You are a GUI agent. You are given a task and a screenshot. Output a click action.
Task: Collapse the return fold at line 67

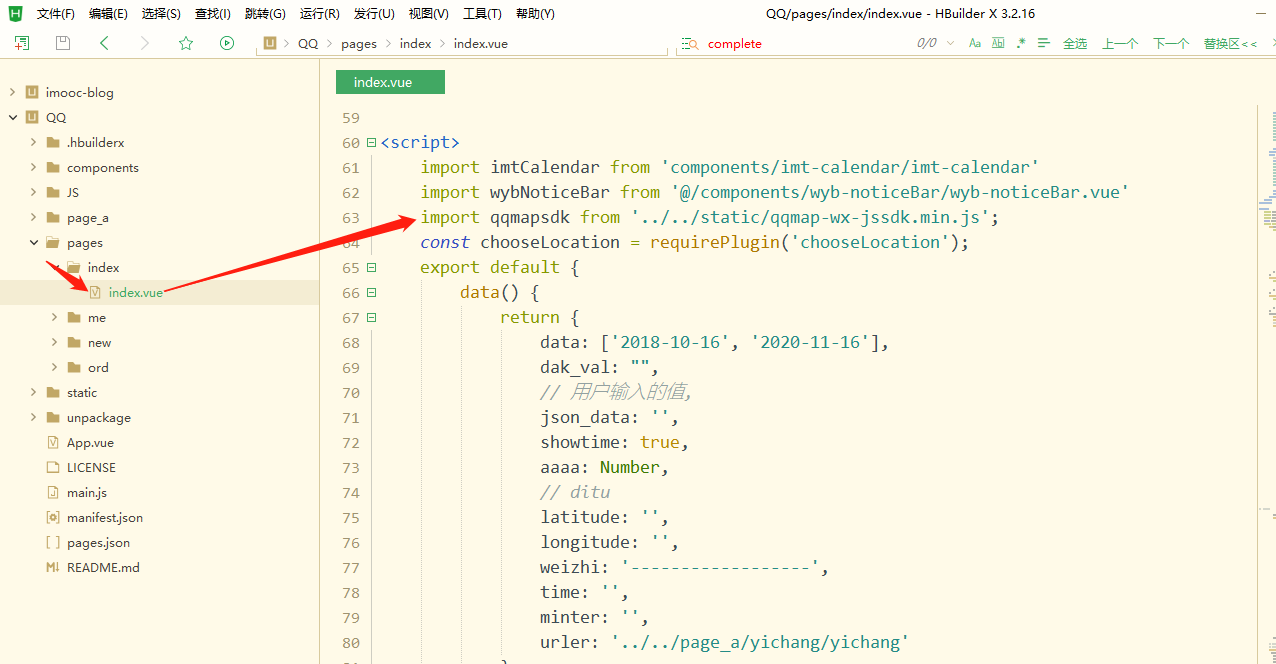click(x=372, y=318)
